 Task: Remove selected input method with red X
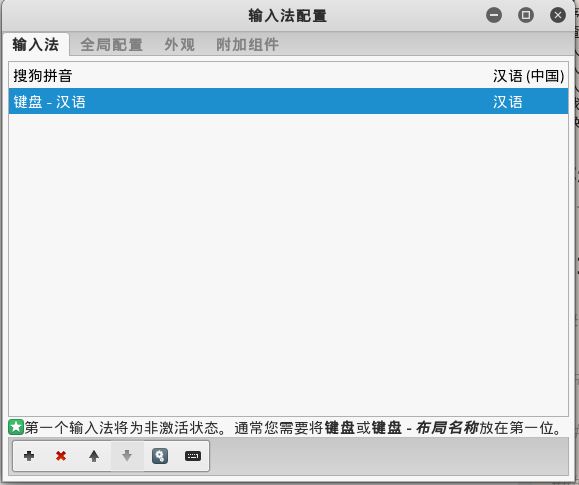[x=61, y=456]
